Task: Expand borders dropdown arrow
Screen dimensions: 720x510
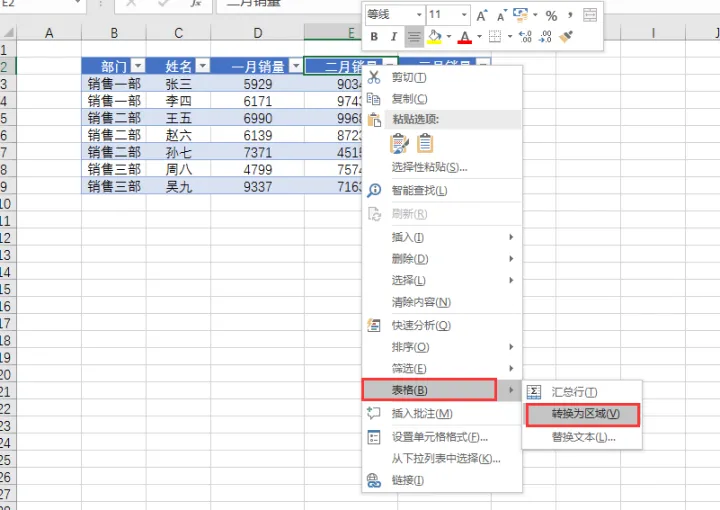Action: coord(510,36)
